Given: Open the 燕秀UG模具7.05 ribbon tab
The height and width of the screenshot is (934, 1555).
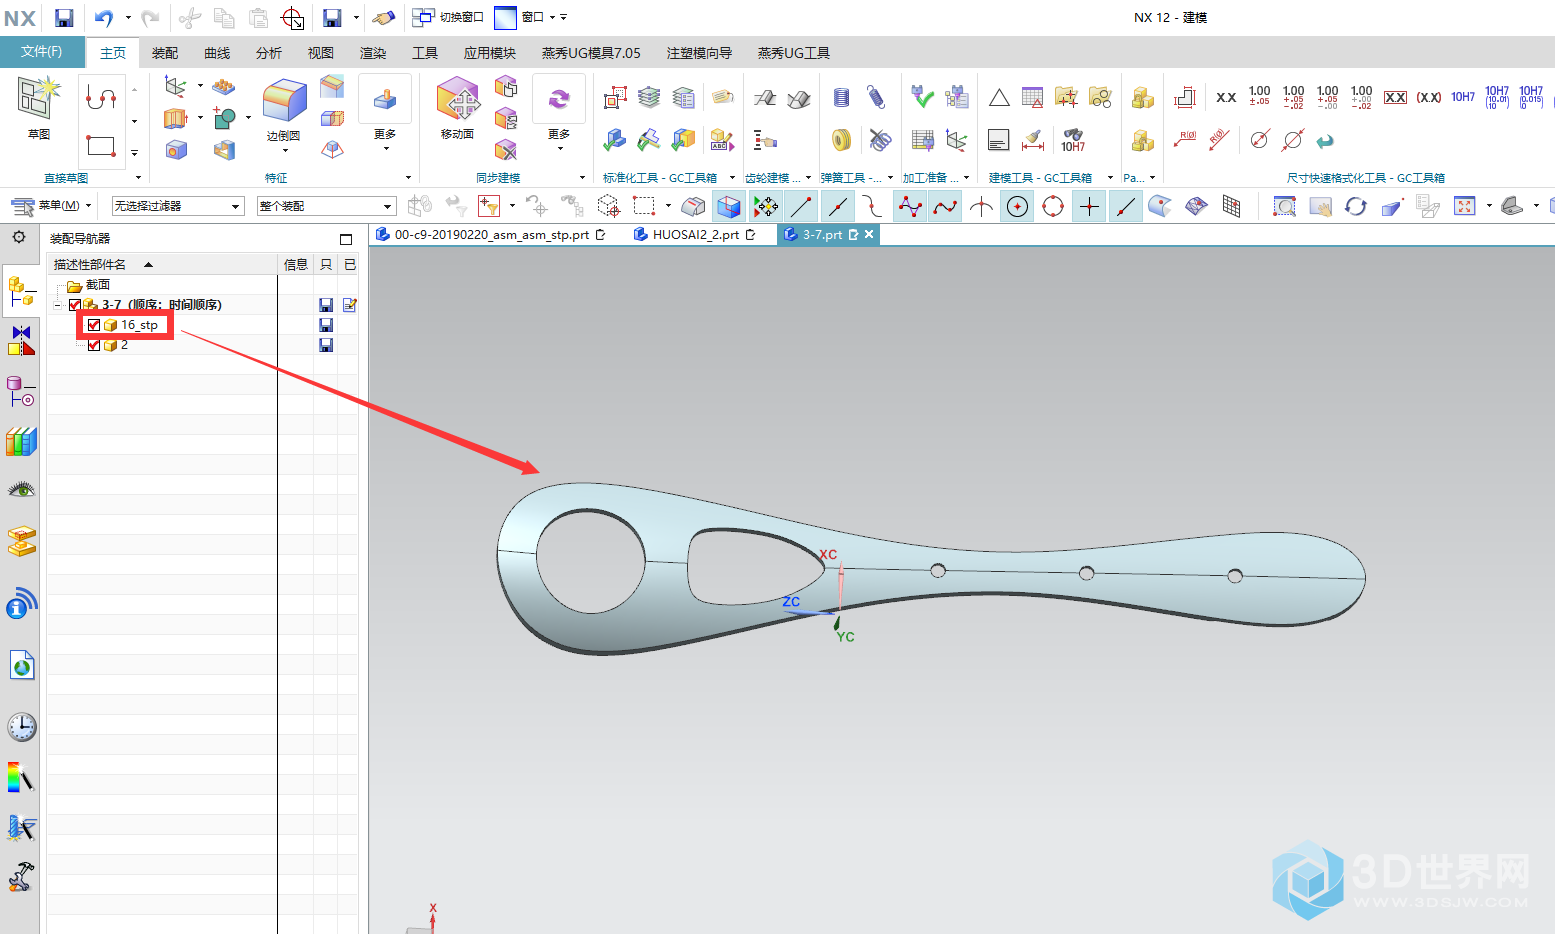Looking at the screenshot, I should click(x=591, y=53).
